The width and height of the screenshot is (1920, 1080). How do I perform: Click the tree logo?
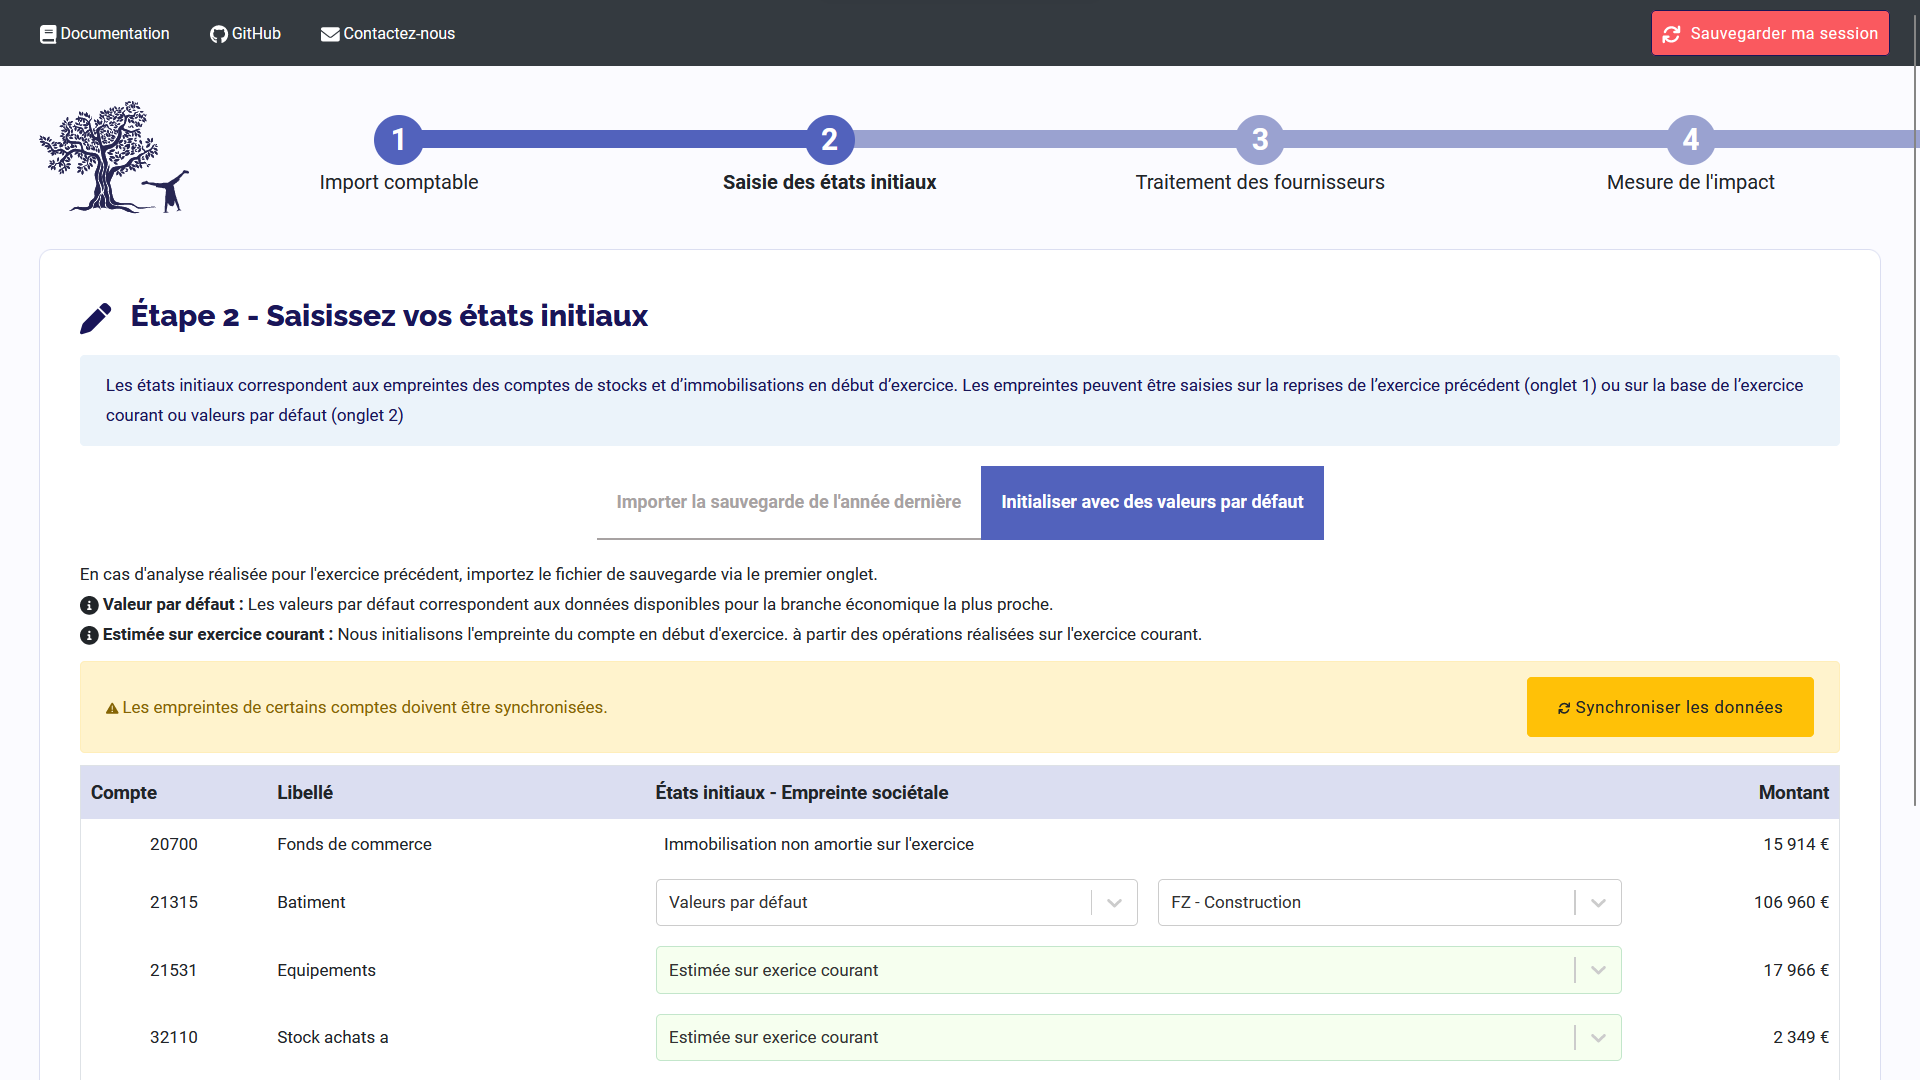(x=114, y=157)
